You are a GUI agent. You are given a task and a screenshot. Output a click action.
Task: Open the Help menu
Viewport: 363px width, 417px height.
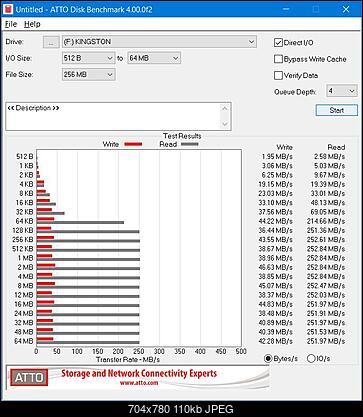tap(32, 24)
